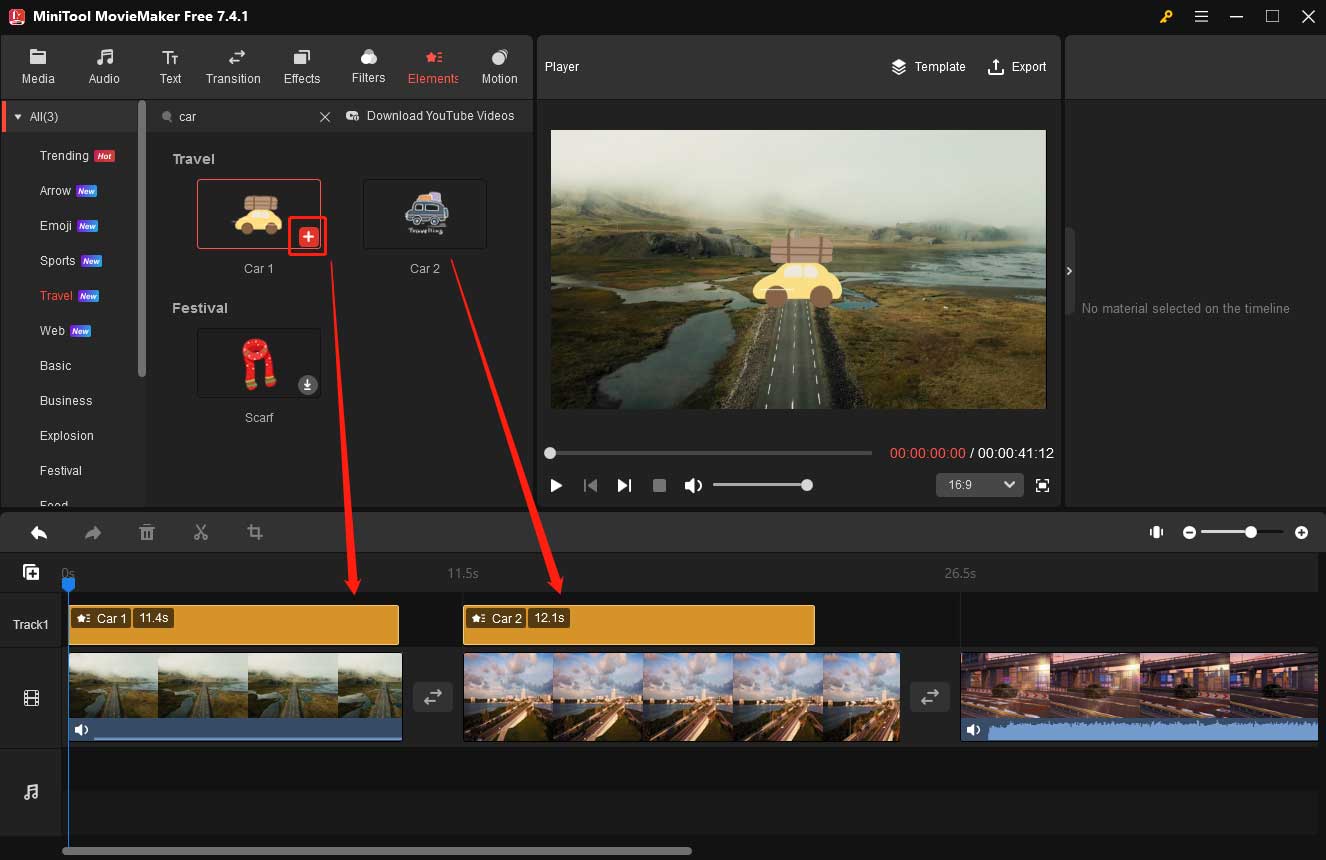The width and height of the screenshot is (1326, 860).
Task: Zoom out the timeline
Action: (1189, 533)
